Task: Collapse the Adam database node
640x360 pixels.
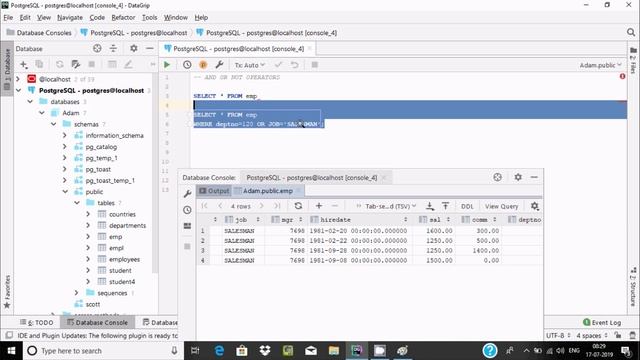Action: [42, 113]
